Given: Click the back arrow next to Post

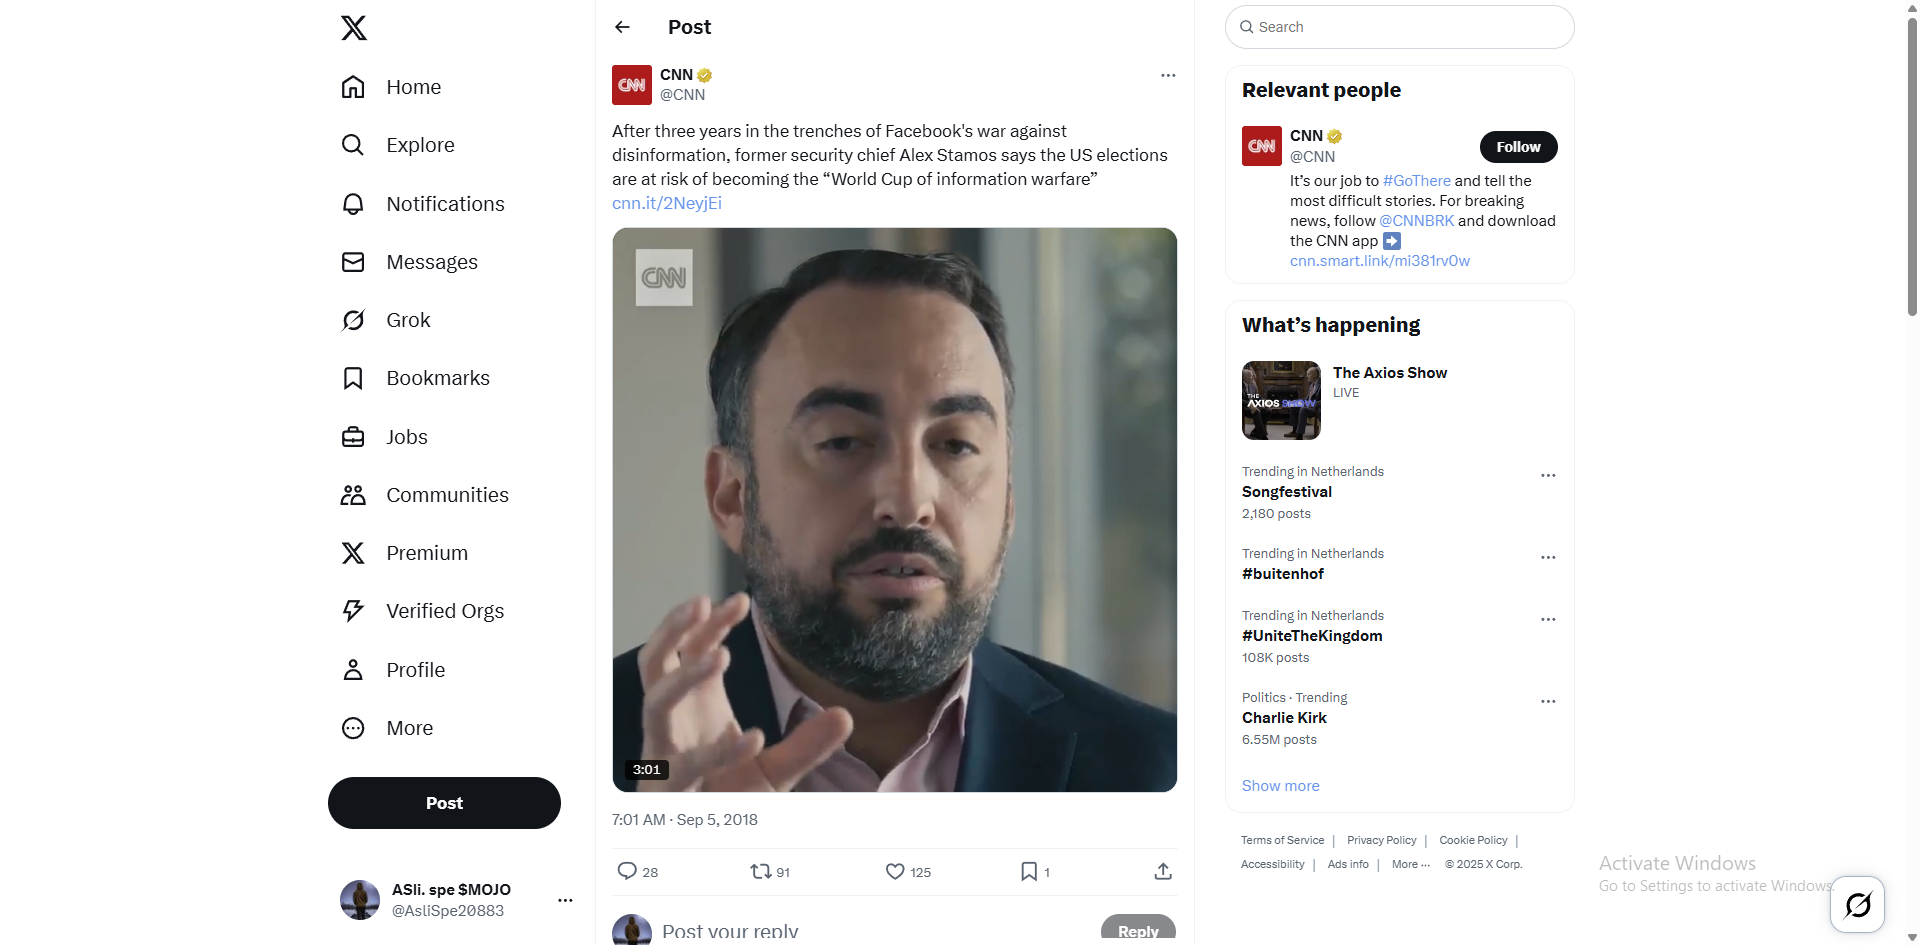Looking at the screenshot, I should 622,27.
